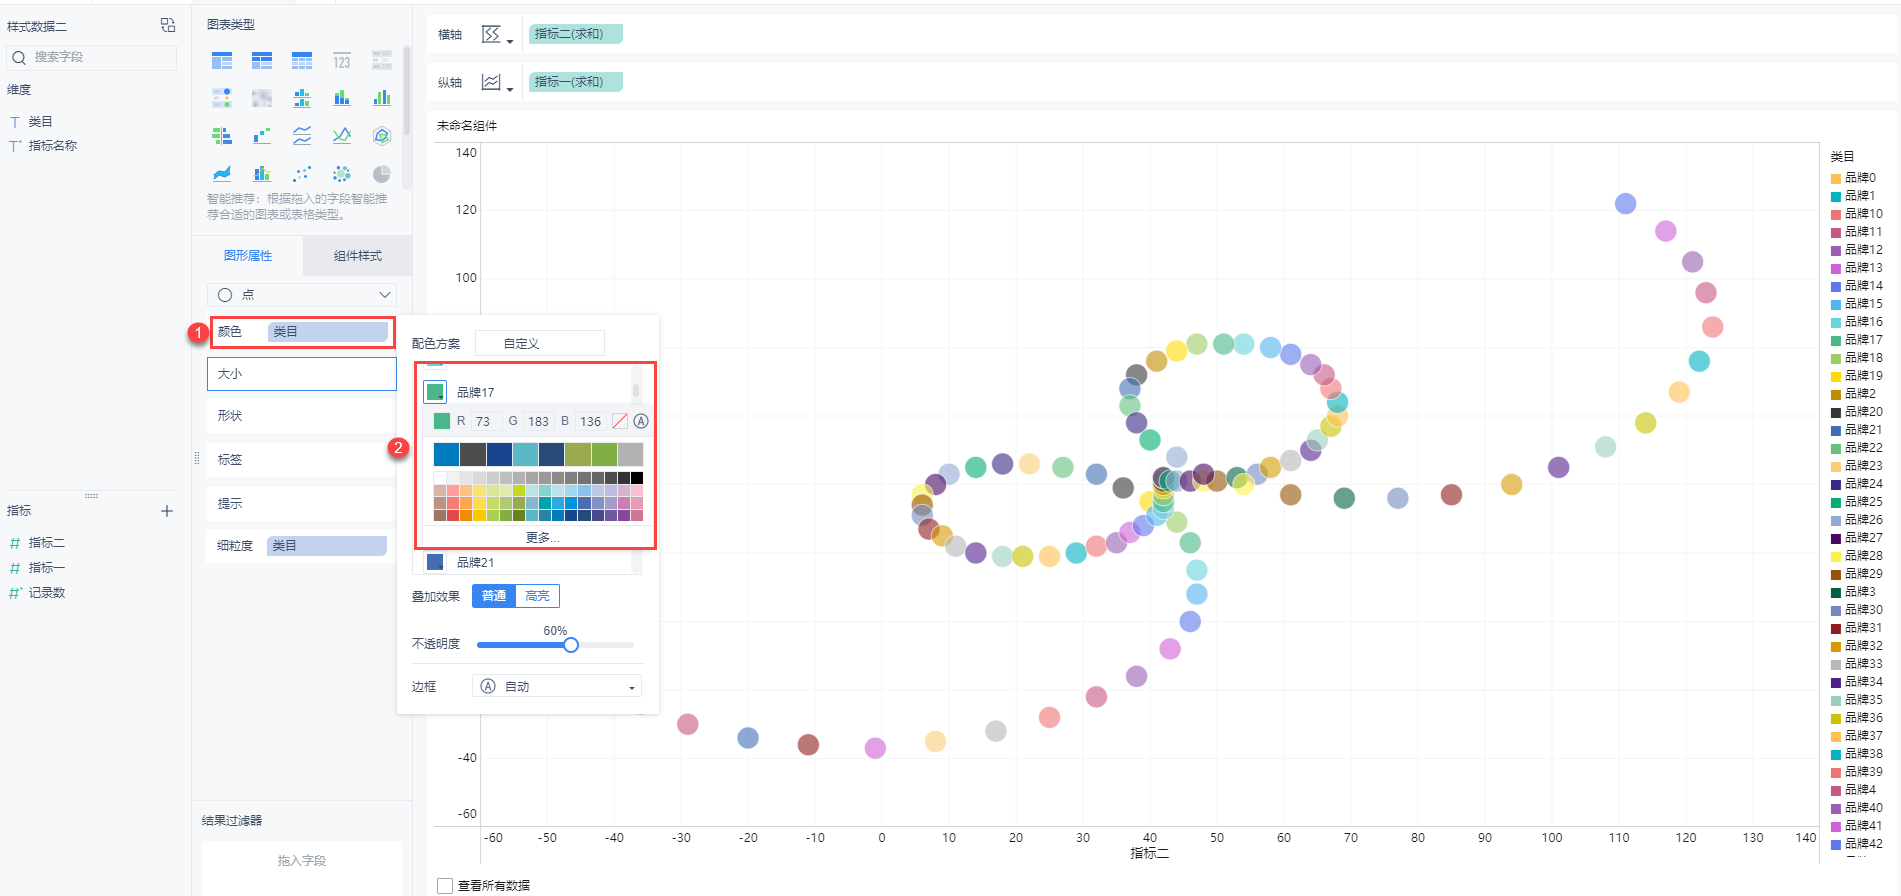1901x896 pixels.
Task: Select the pie chart icon
Action: click(x=382, y=173)
